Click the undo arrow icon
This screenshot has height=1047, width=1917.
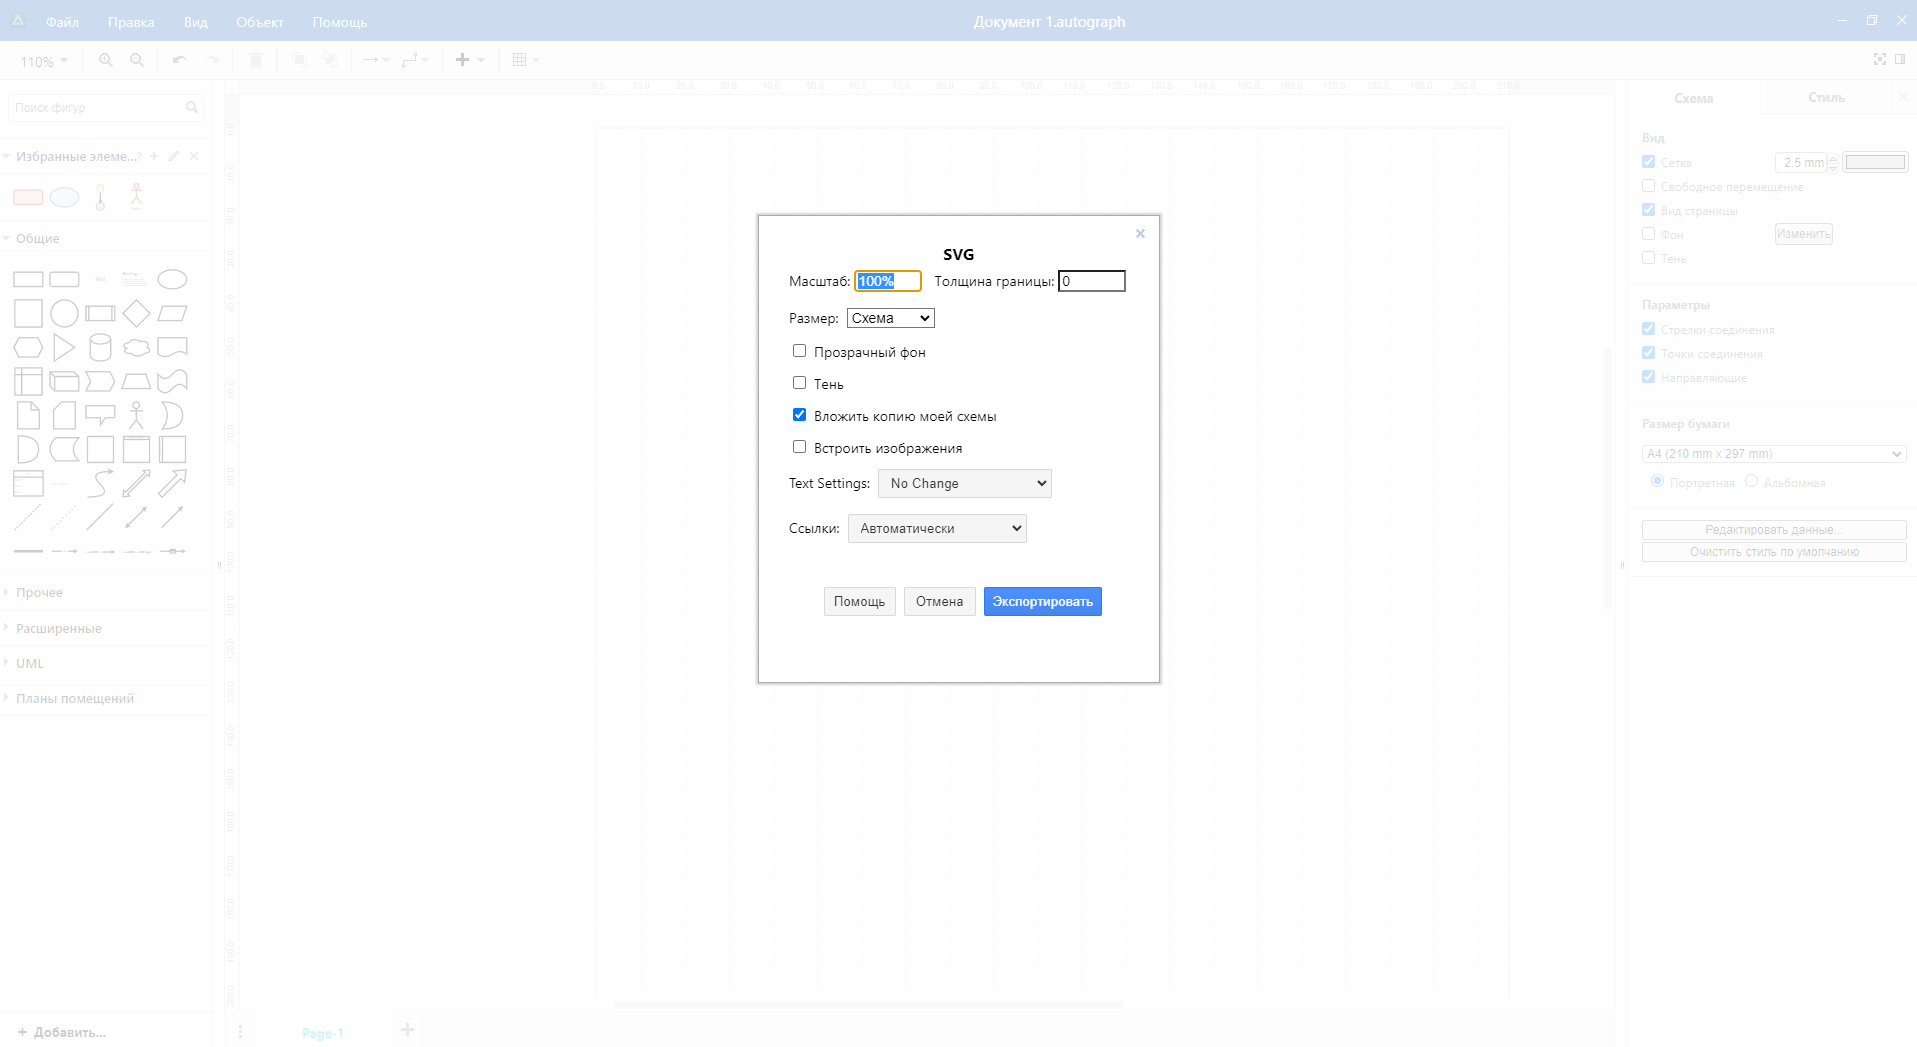coord(179,60)
